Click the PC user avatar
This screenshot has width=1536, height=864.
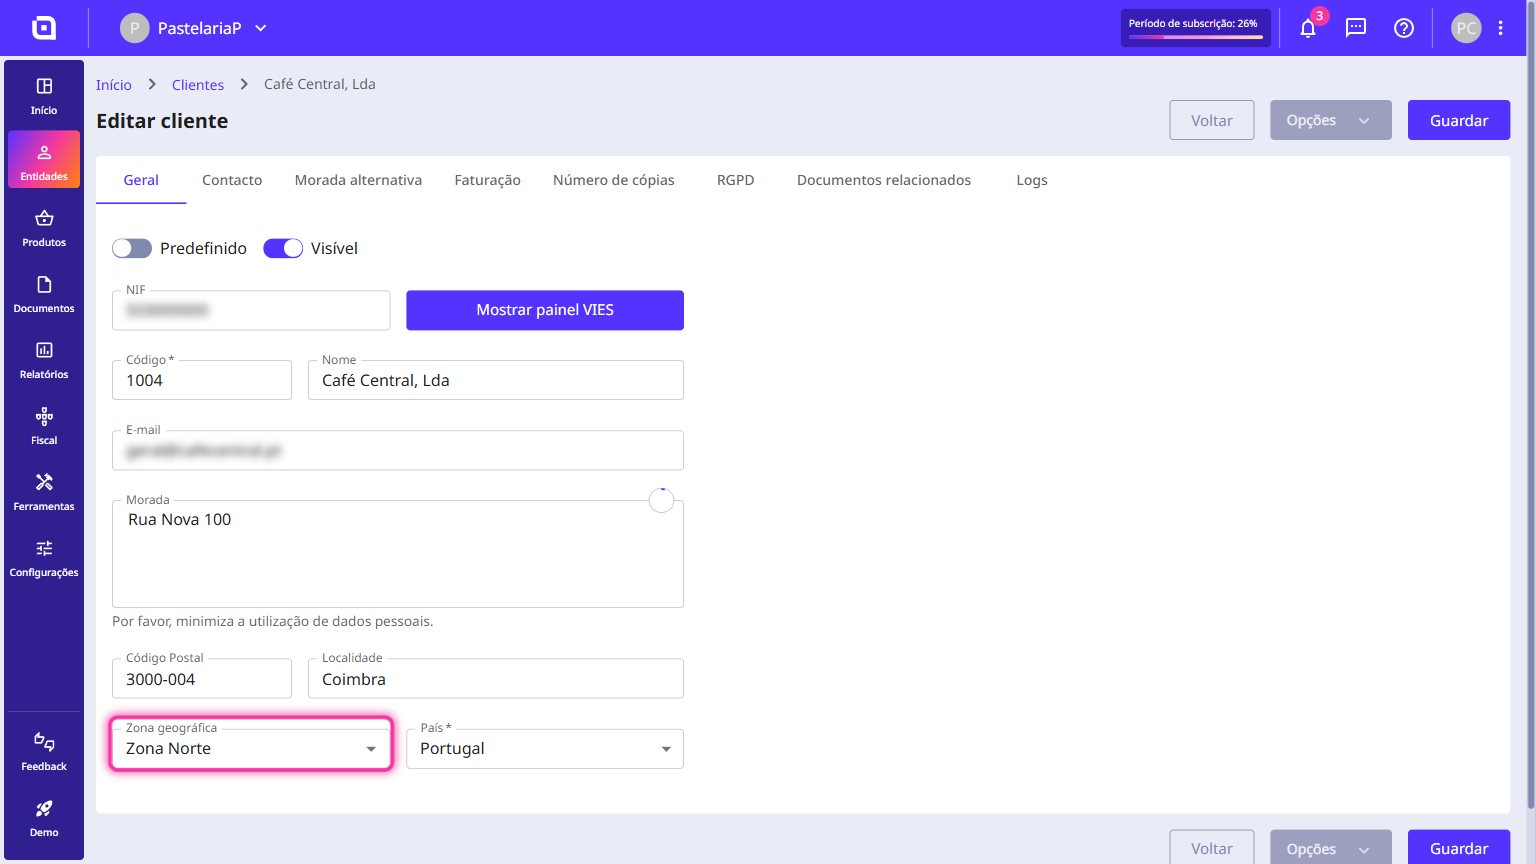click(1466, 28)
